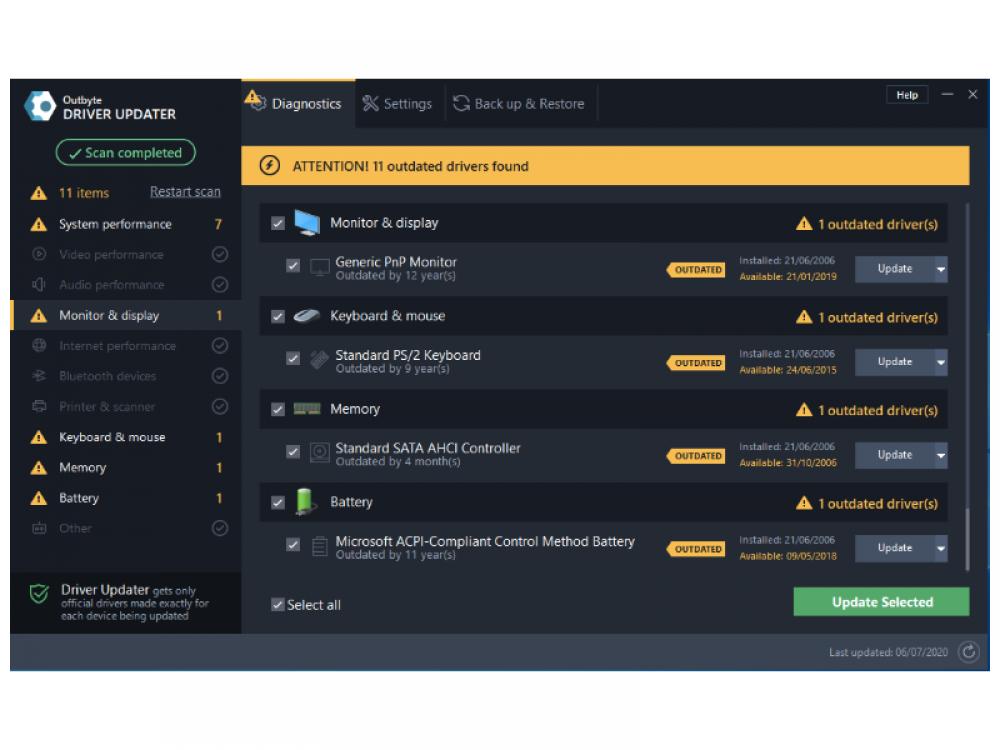Click the refresh icon beside Last updated
This screenshot has height=750, width=1000.
(968, 652)
